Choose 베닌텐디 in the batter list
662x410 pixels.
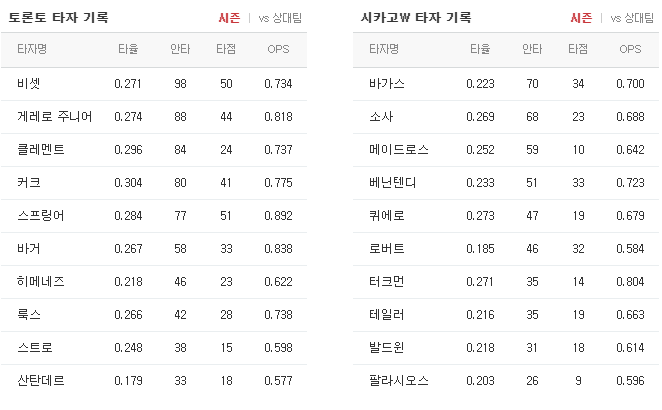(392, 182)
